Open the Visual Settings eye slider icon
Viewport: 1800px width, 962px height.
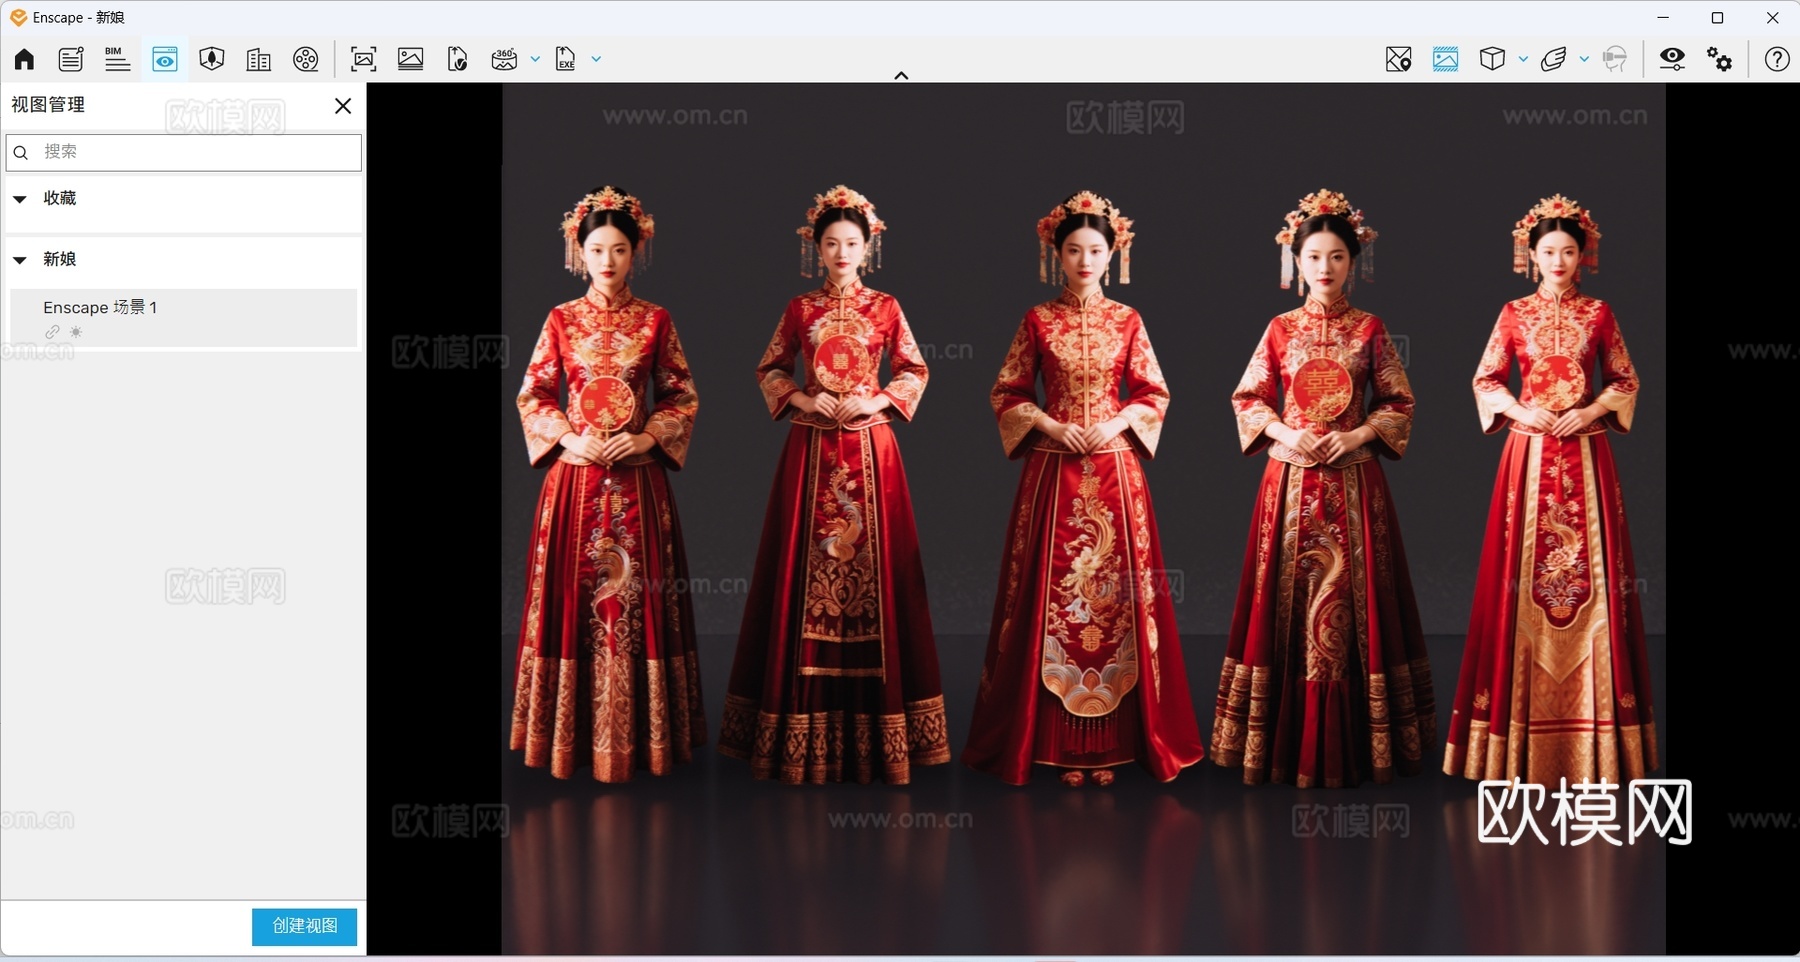(1672, 59)
